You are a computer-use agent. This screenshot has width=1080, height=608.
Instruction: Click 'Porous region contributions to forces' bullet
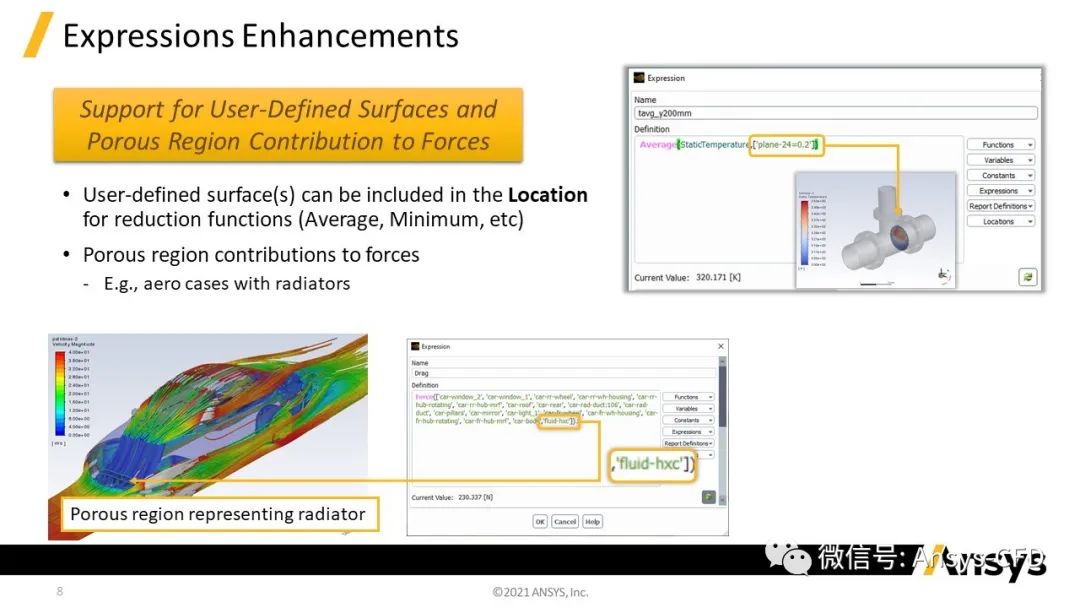point(251,255)
